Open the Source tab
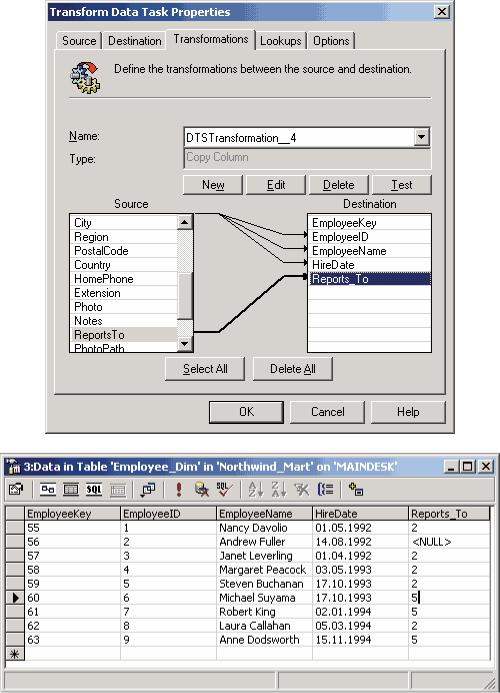 (79, 41)
